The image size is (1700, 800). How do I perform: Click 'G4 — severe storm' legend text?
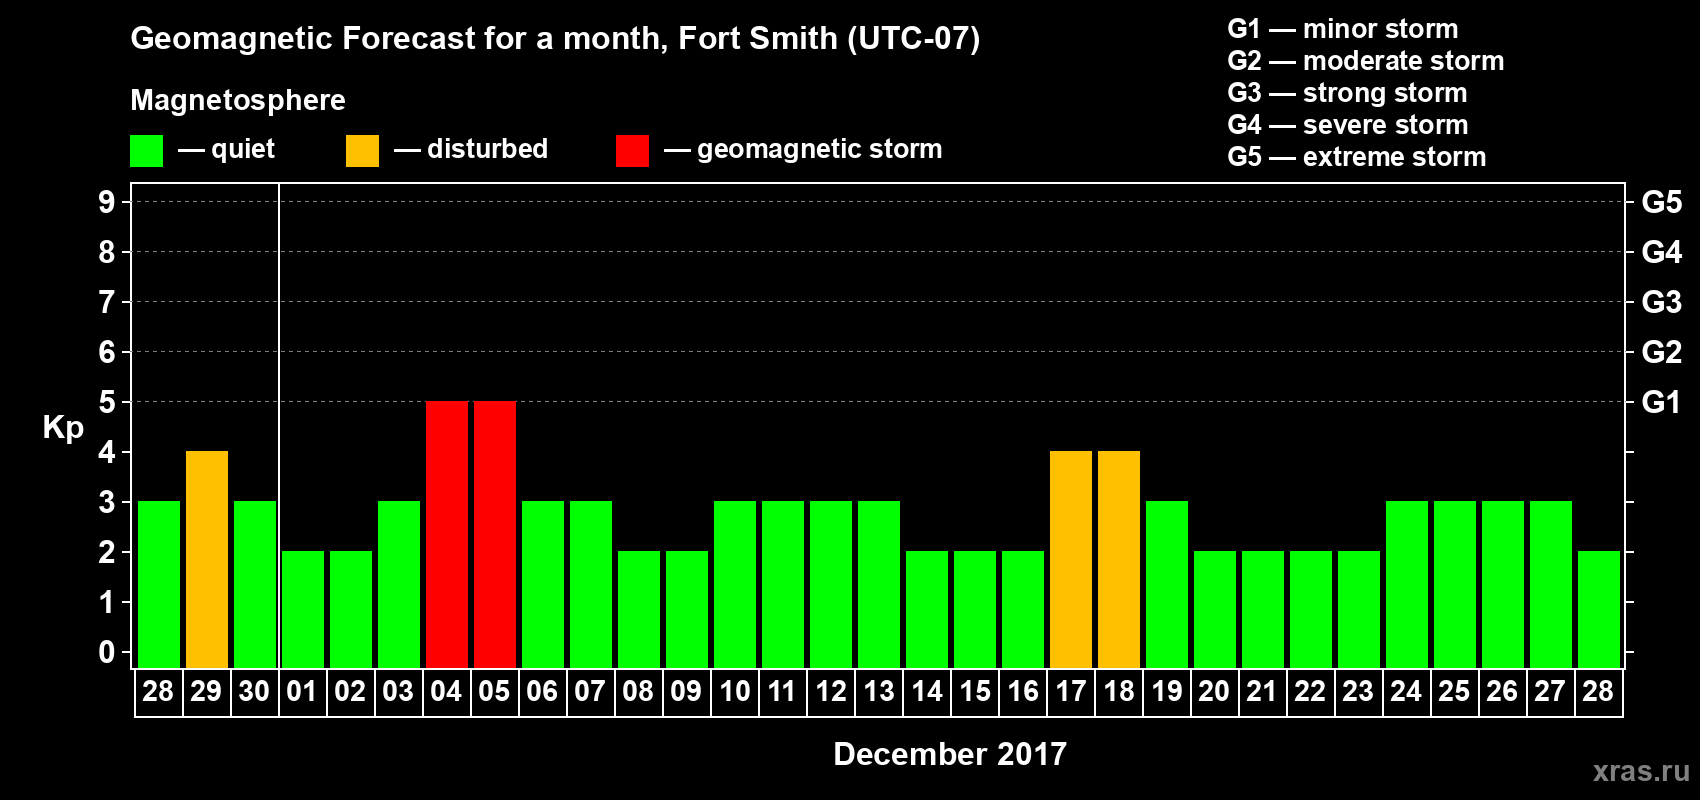[1348, 125]
